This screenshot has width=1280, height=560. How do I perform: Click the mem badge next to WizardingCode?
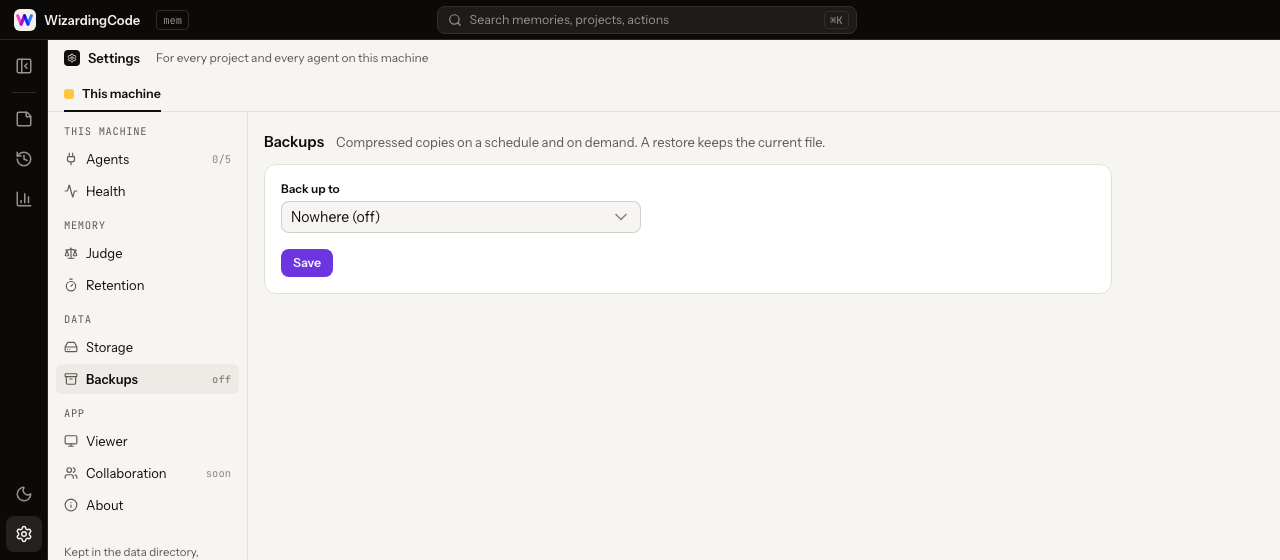172,20
